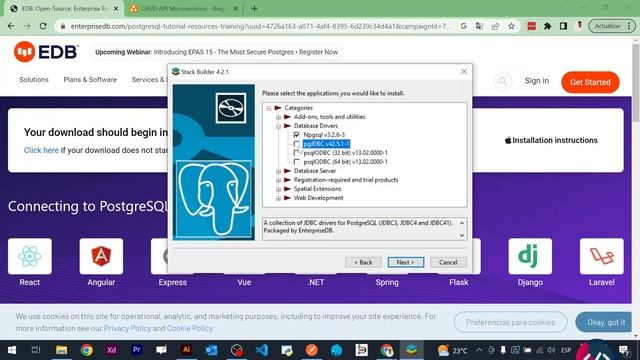Close the Stack Builder dialog
This screenshot has height=360, width=640.
pos(464,71)
